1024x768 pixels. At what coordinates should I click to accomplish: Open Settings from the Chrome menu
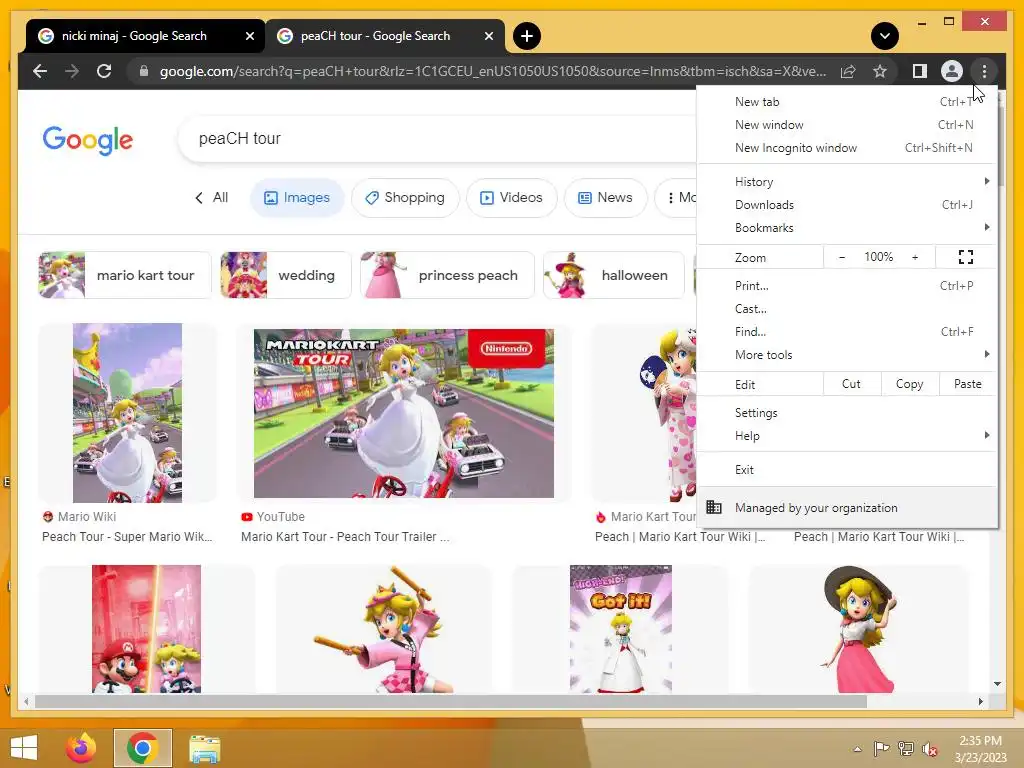(x=847, y=413)
